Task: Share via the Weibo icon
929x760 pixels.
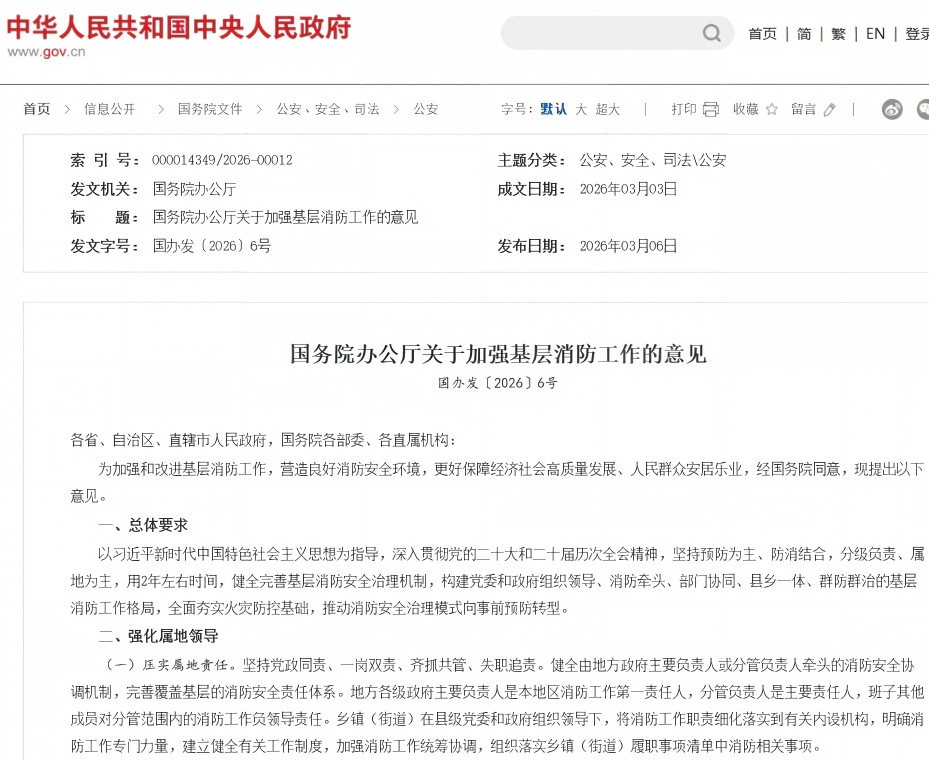Action: click(x=892, y=109)
